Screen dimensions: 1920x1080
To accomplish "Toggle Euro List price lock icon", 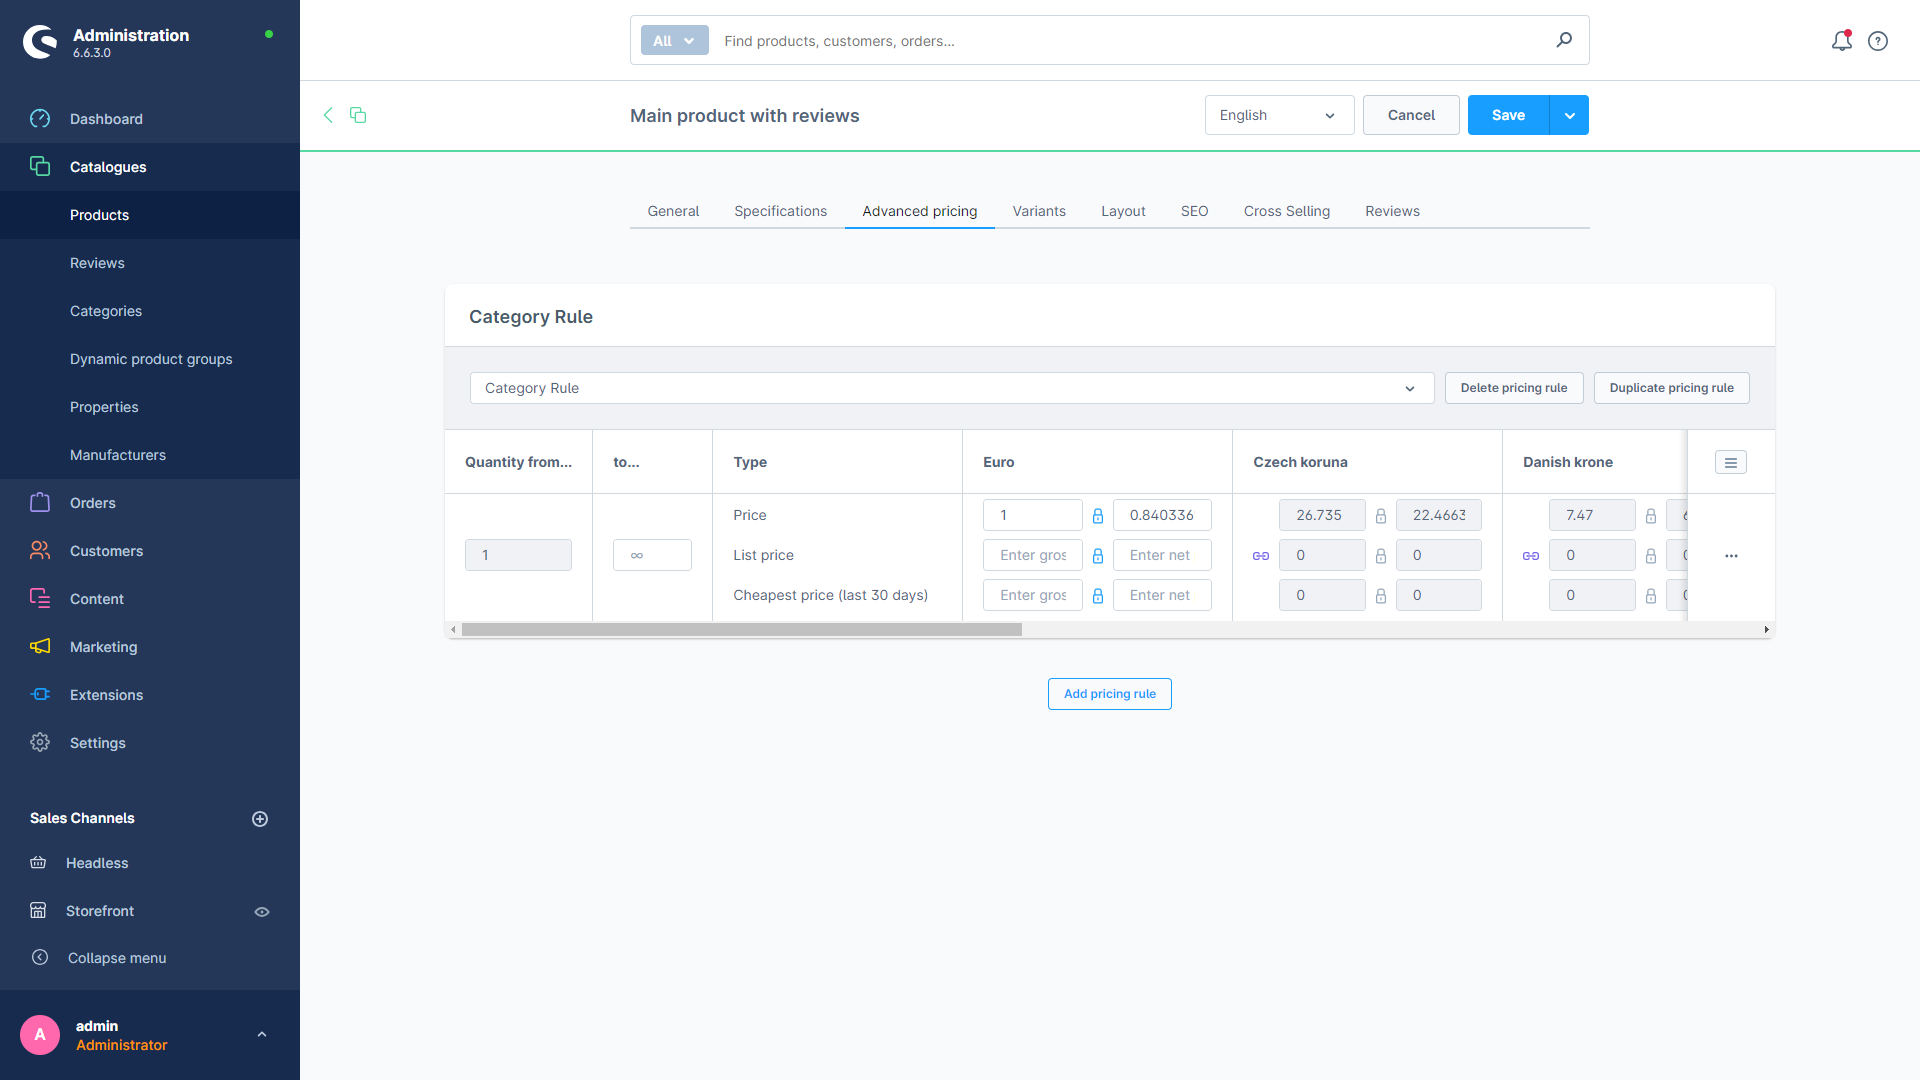I will [x=1098, y=556].
